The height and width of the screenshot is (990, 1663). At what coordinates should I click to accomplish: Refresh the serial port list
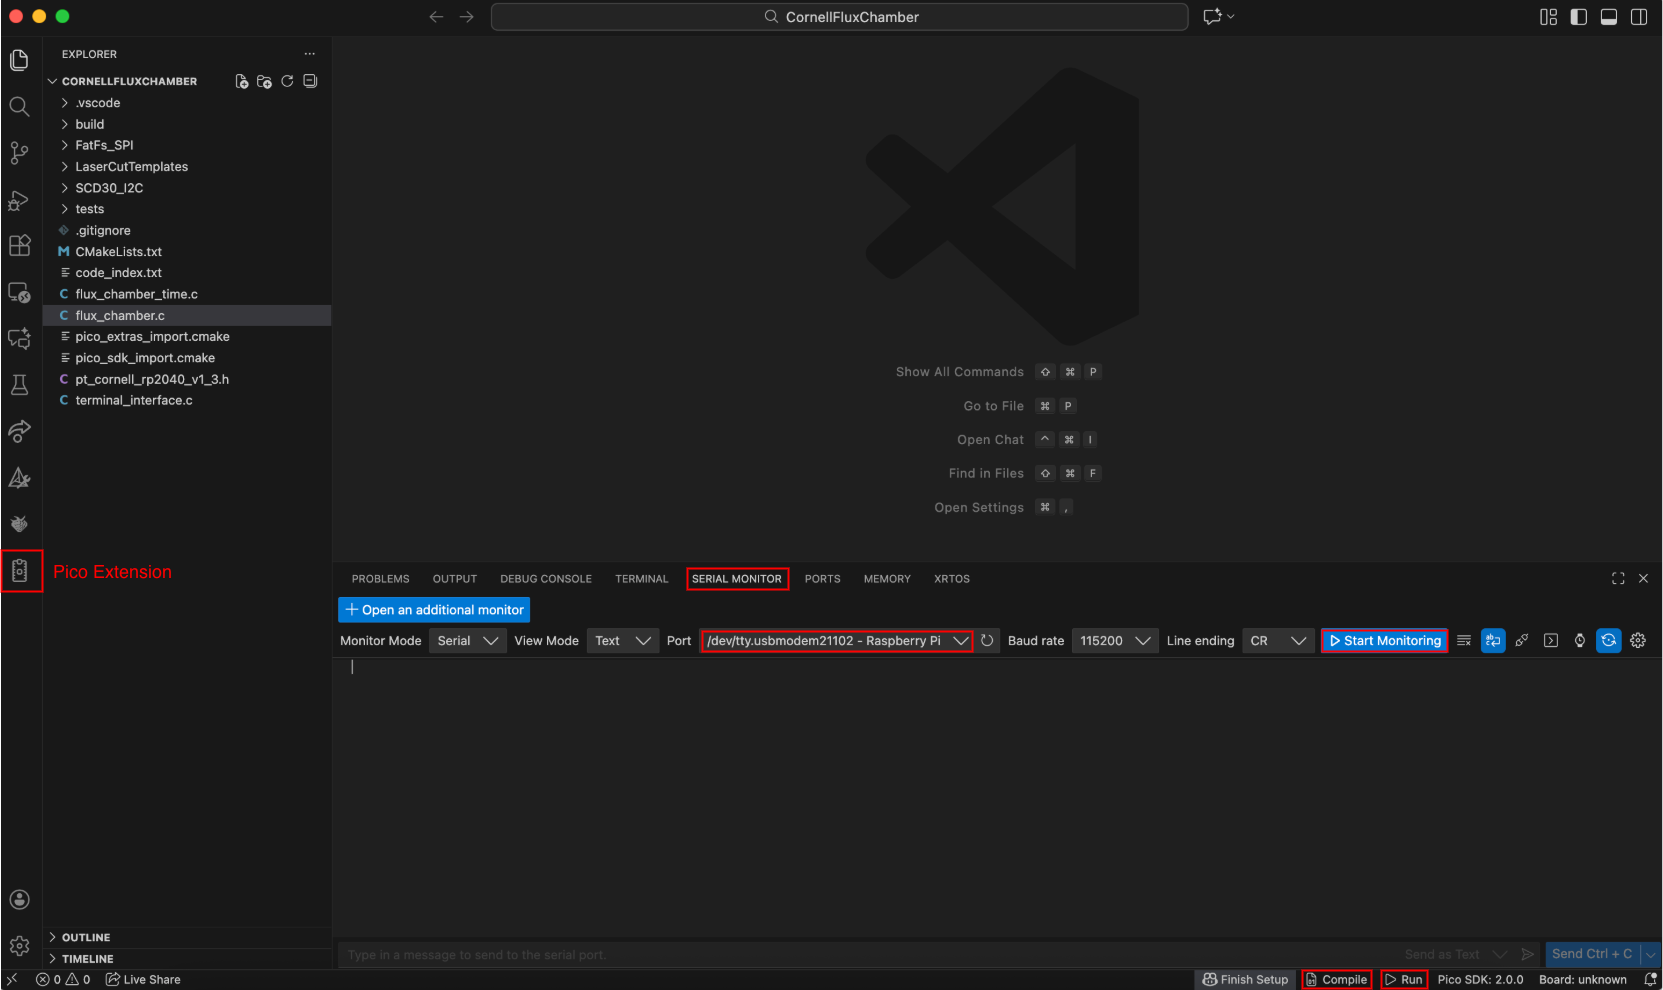(x=987, y=640)
